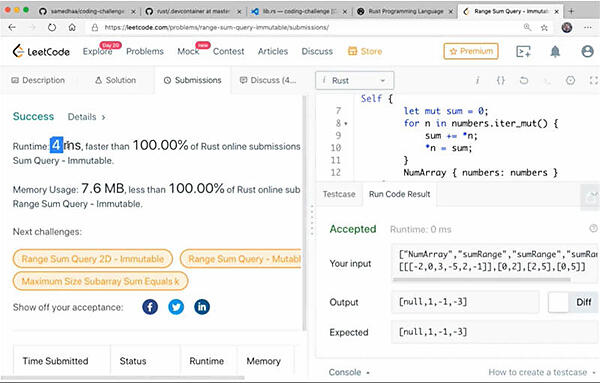Switch to lib.rs coding-challenge browser tab
The height and width of the screenshot is (383, 600).
(298, 11)
